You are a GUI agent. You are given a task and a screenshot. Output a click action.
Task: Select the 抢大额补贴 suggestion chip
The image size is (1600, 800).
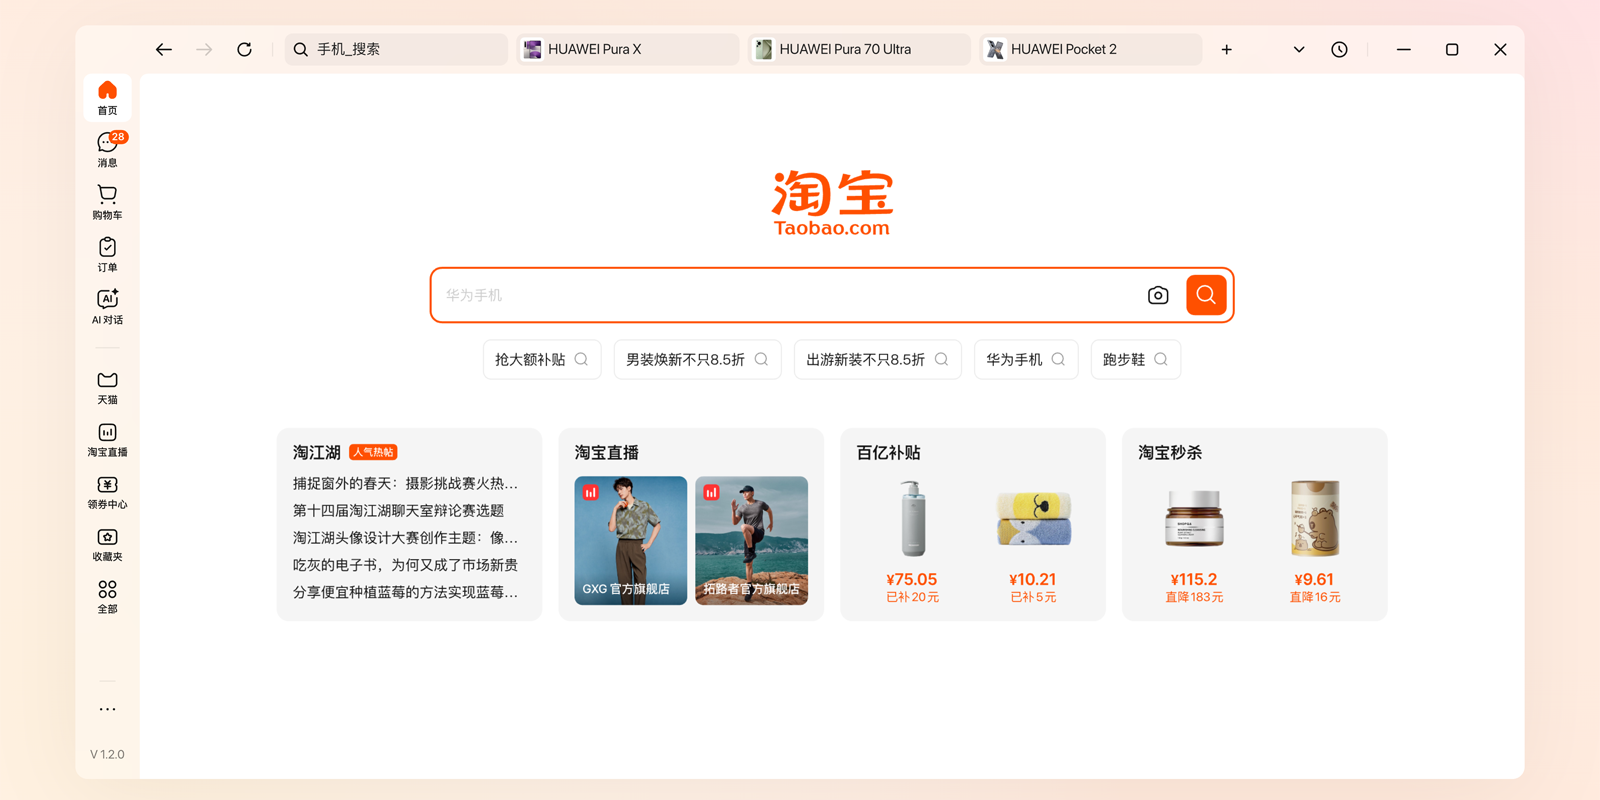point(542,359)
